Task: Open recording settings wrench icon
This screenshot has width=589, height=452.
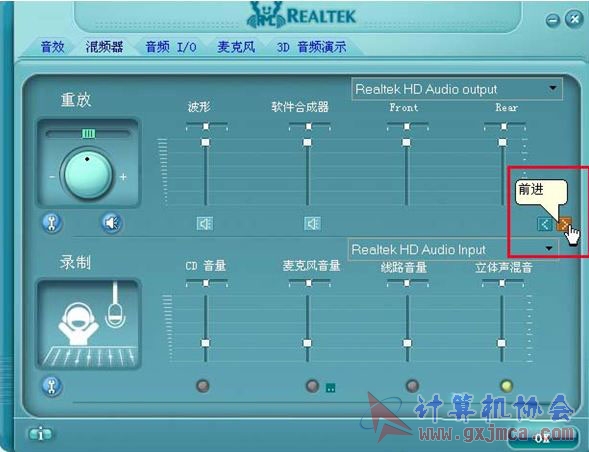Action: pos(51,387)
